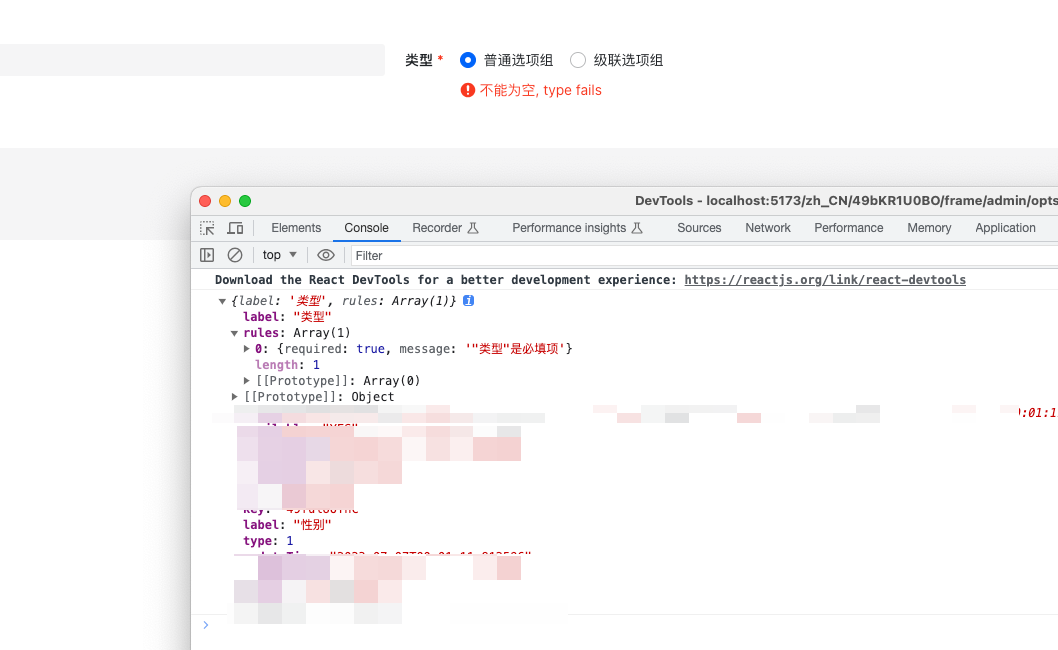Switch to the Network tab
The image size is (1058, 650).
[767, 228]
